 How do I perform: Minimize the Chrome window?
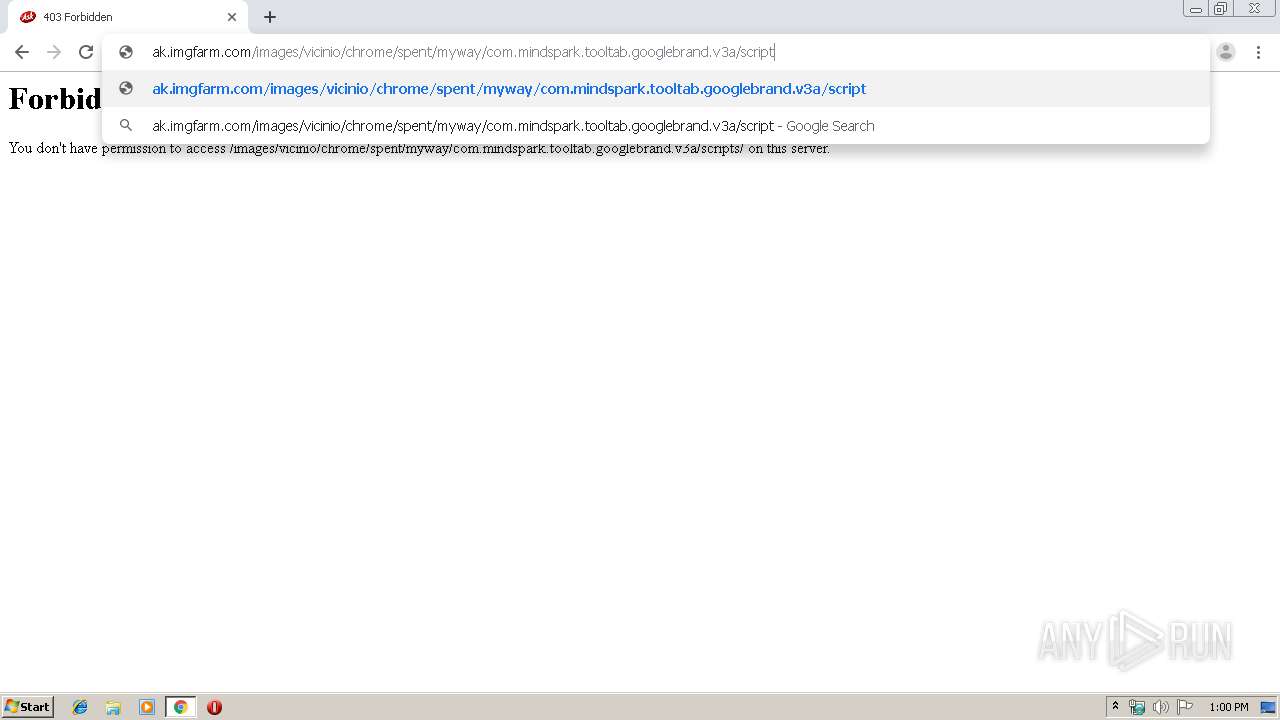pyautogui.click(x=1195, y=9)
